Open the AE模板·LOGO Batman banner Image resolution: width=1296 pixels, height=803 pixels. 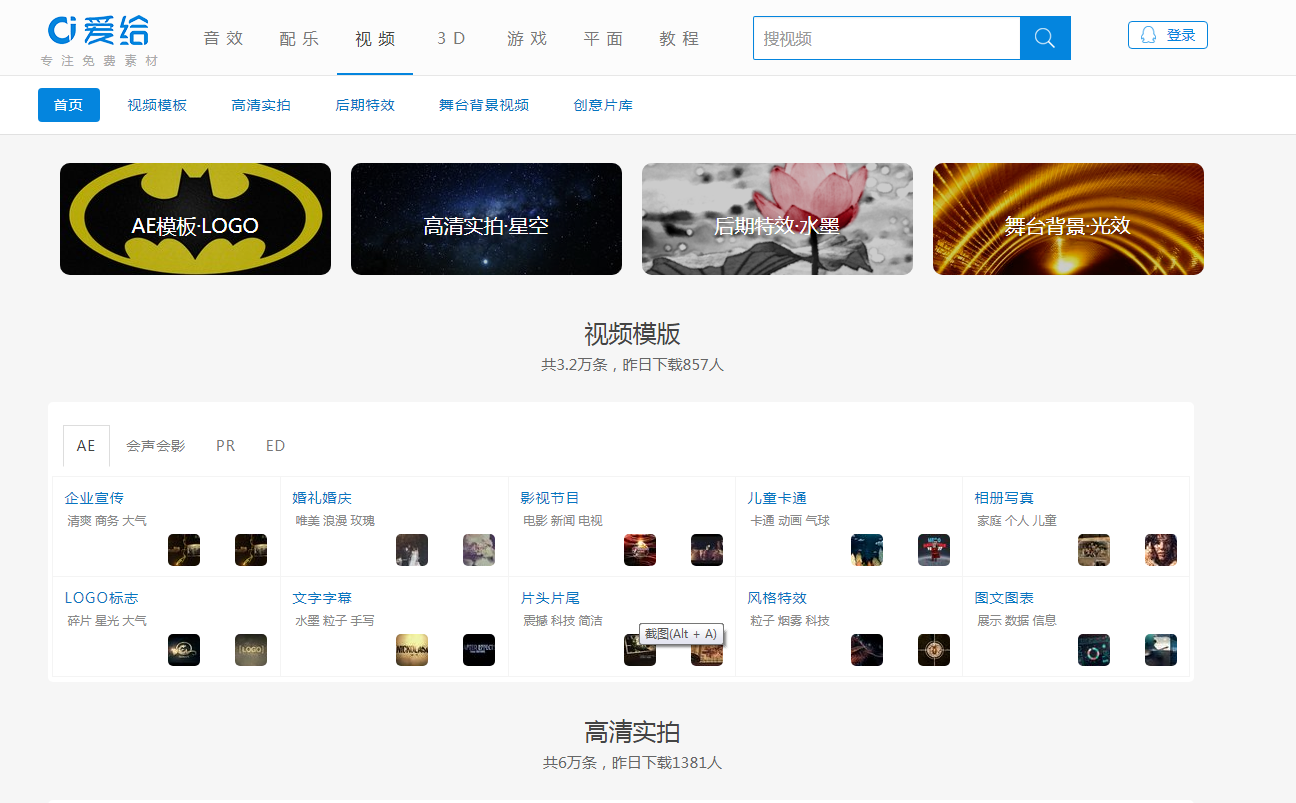pyautogui.click(x=195, y=219)
